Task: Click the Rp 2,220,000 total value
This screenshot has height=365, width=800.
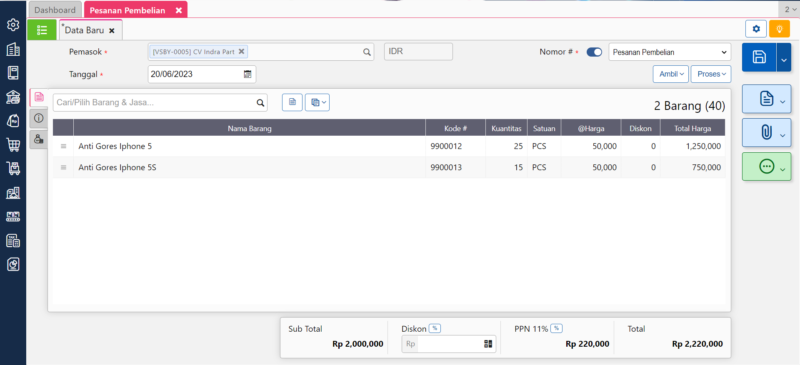Action: tap(697, 344)
